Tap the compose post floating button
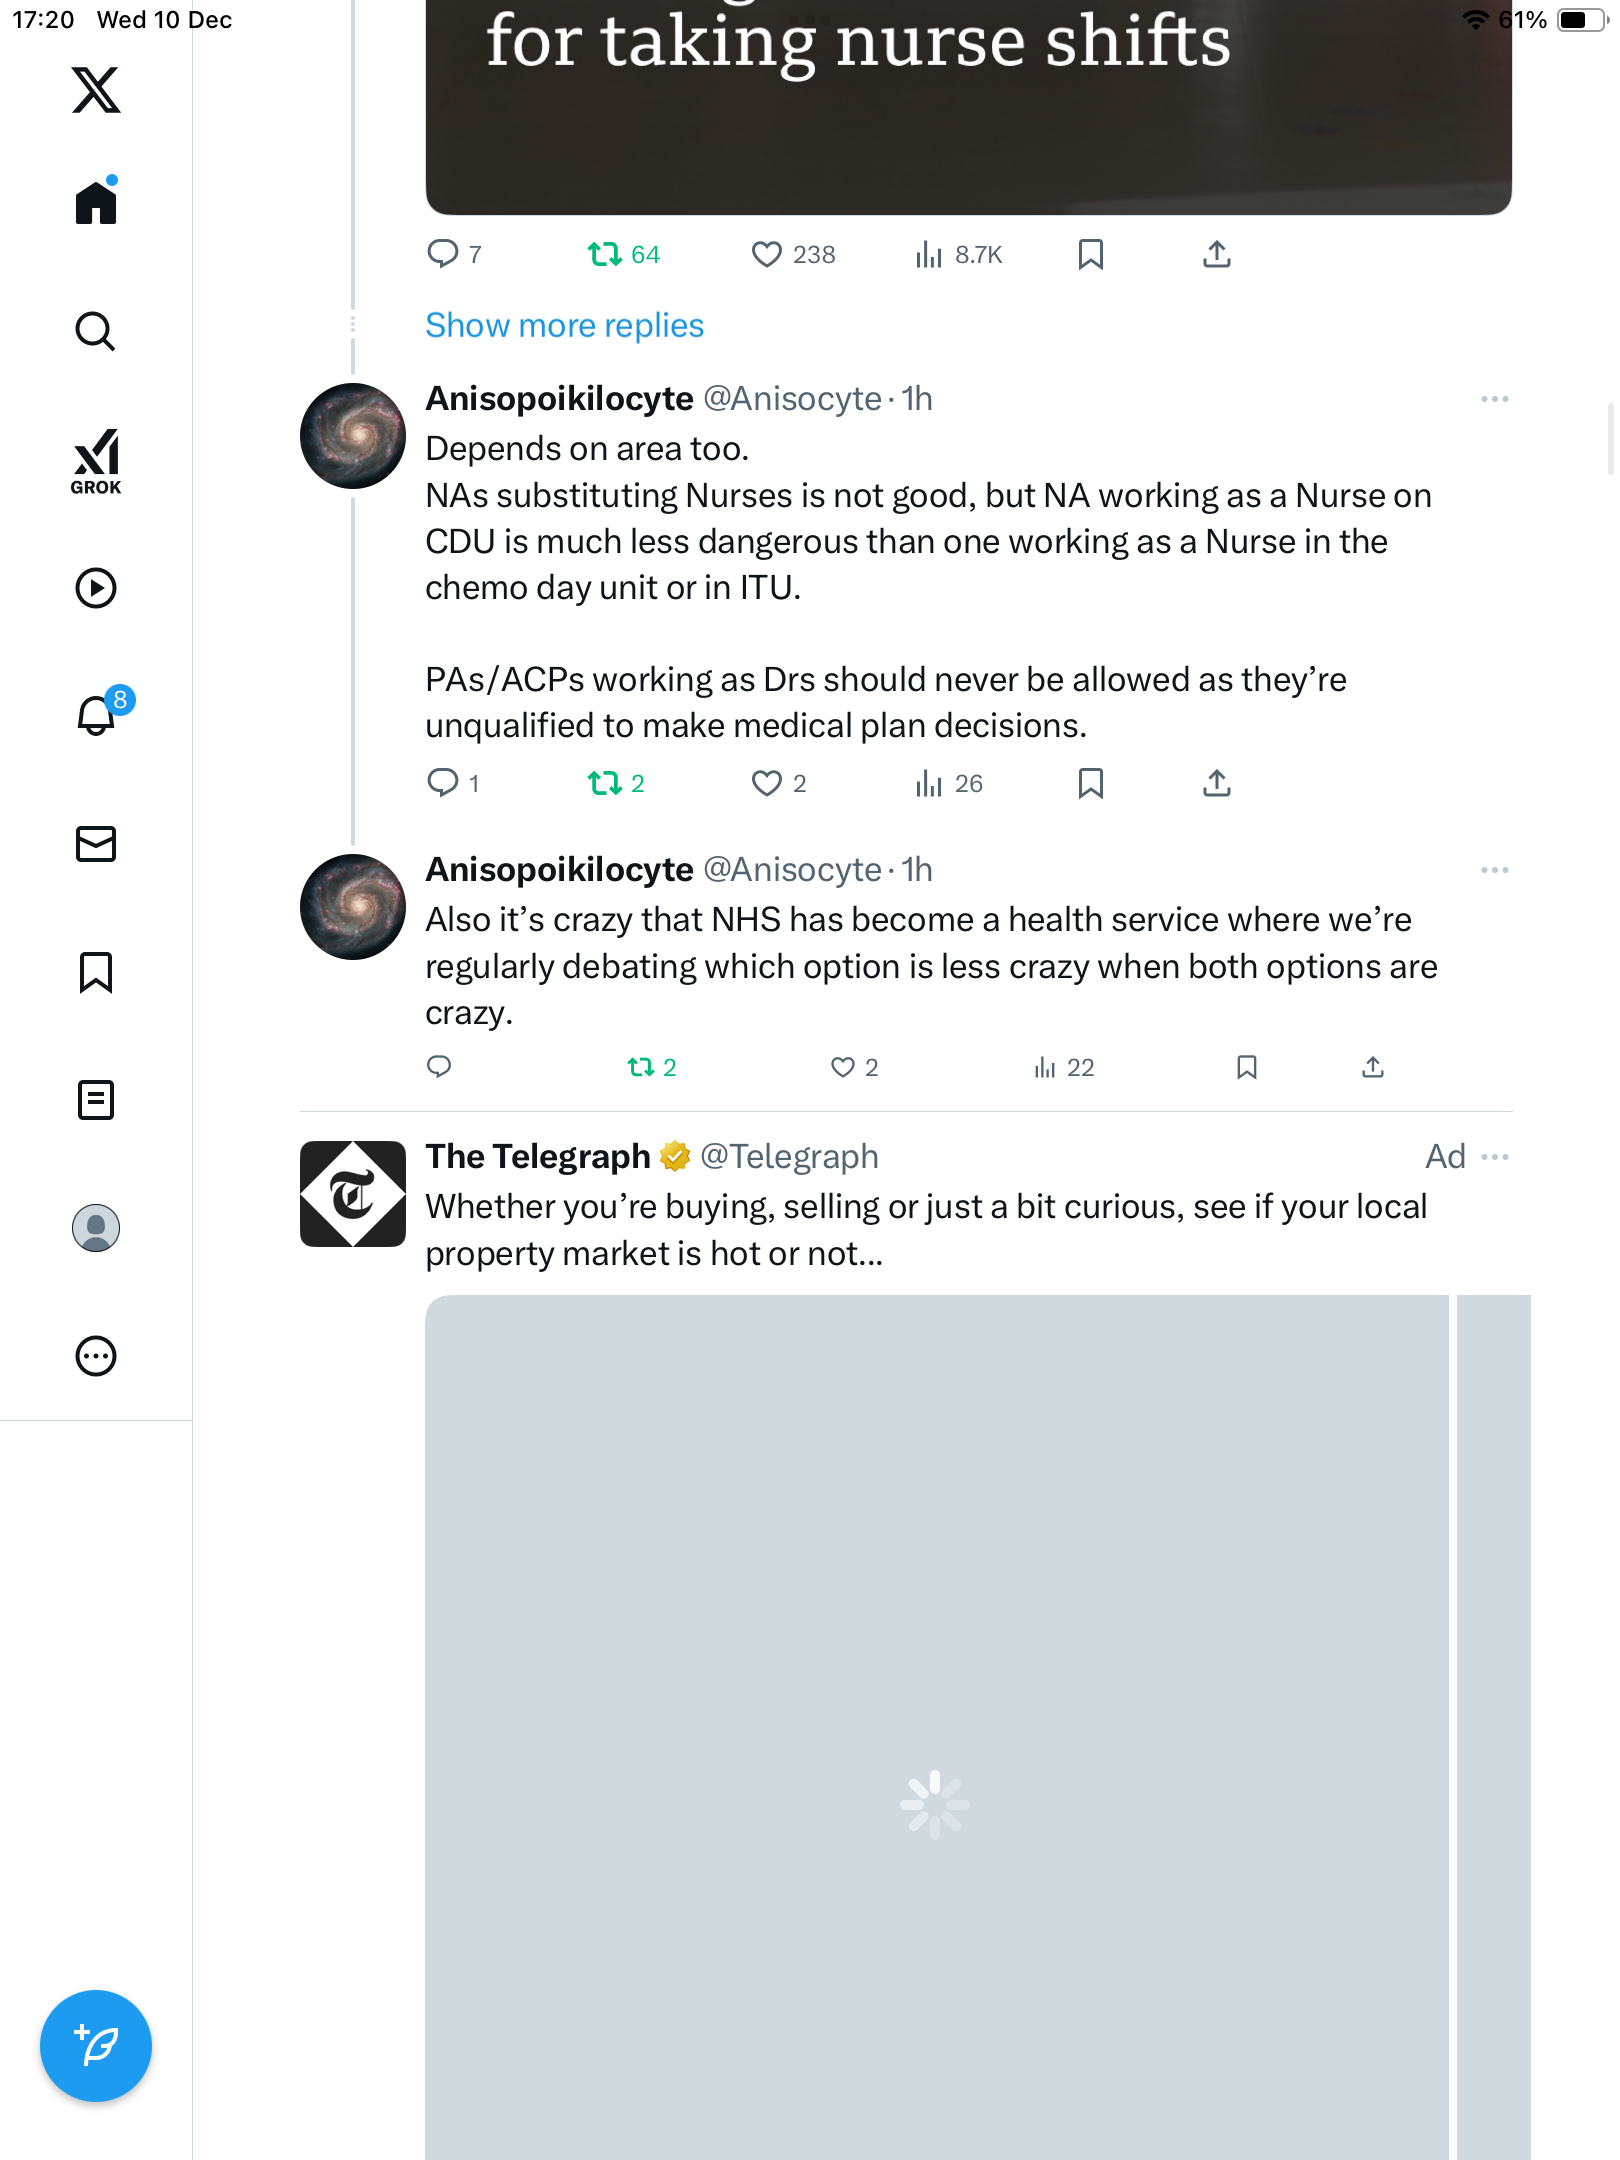 pos(96,2046)
